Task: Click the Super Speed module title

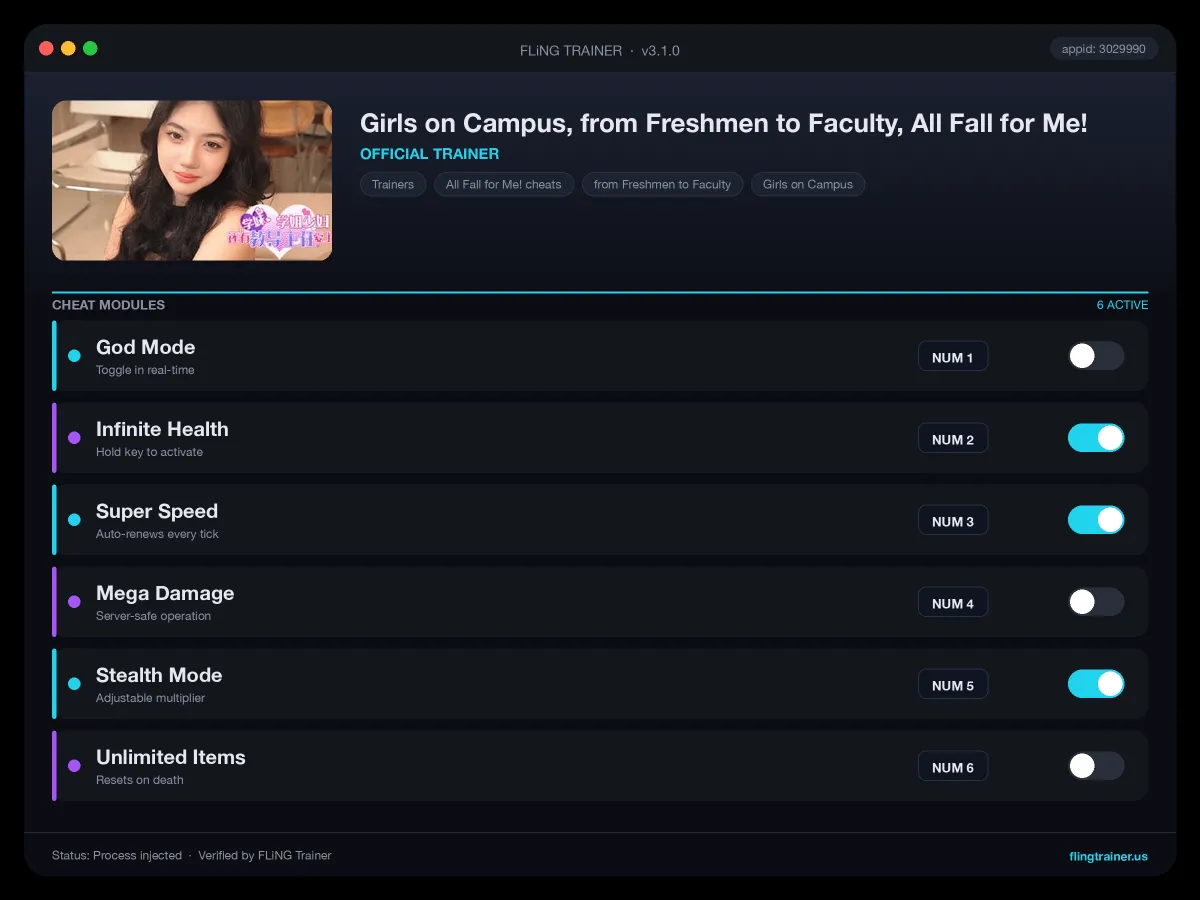Action: coord(157,511)
